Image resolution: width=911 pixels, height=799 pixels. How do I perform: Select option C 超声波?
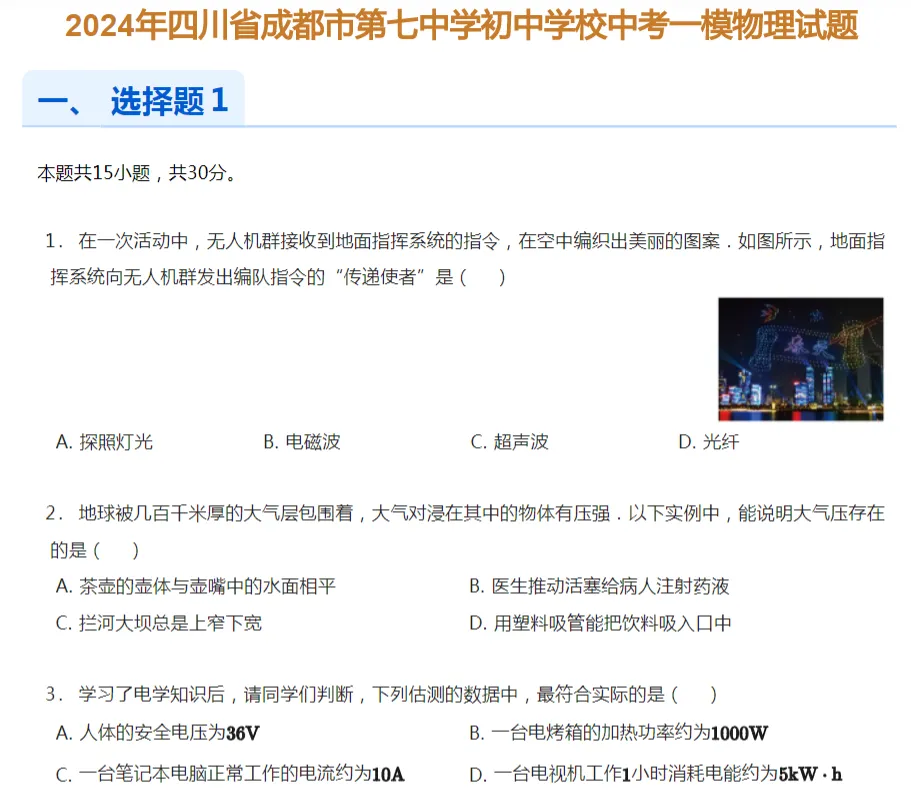[509, 442]
